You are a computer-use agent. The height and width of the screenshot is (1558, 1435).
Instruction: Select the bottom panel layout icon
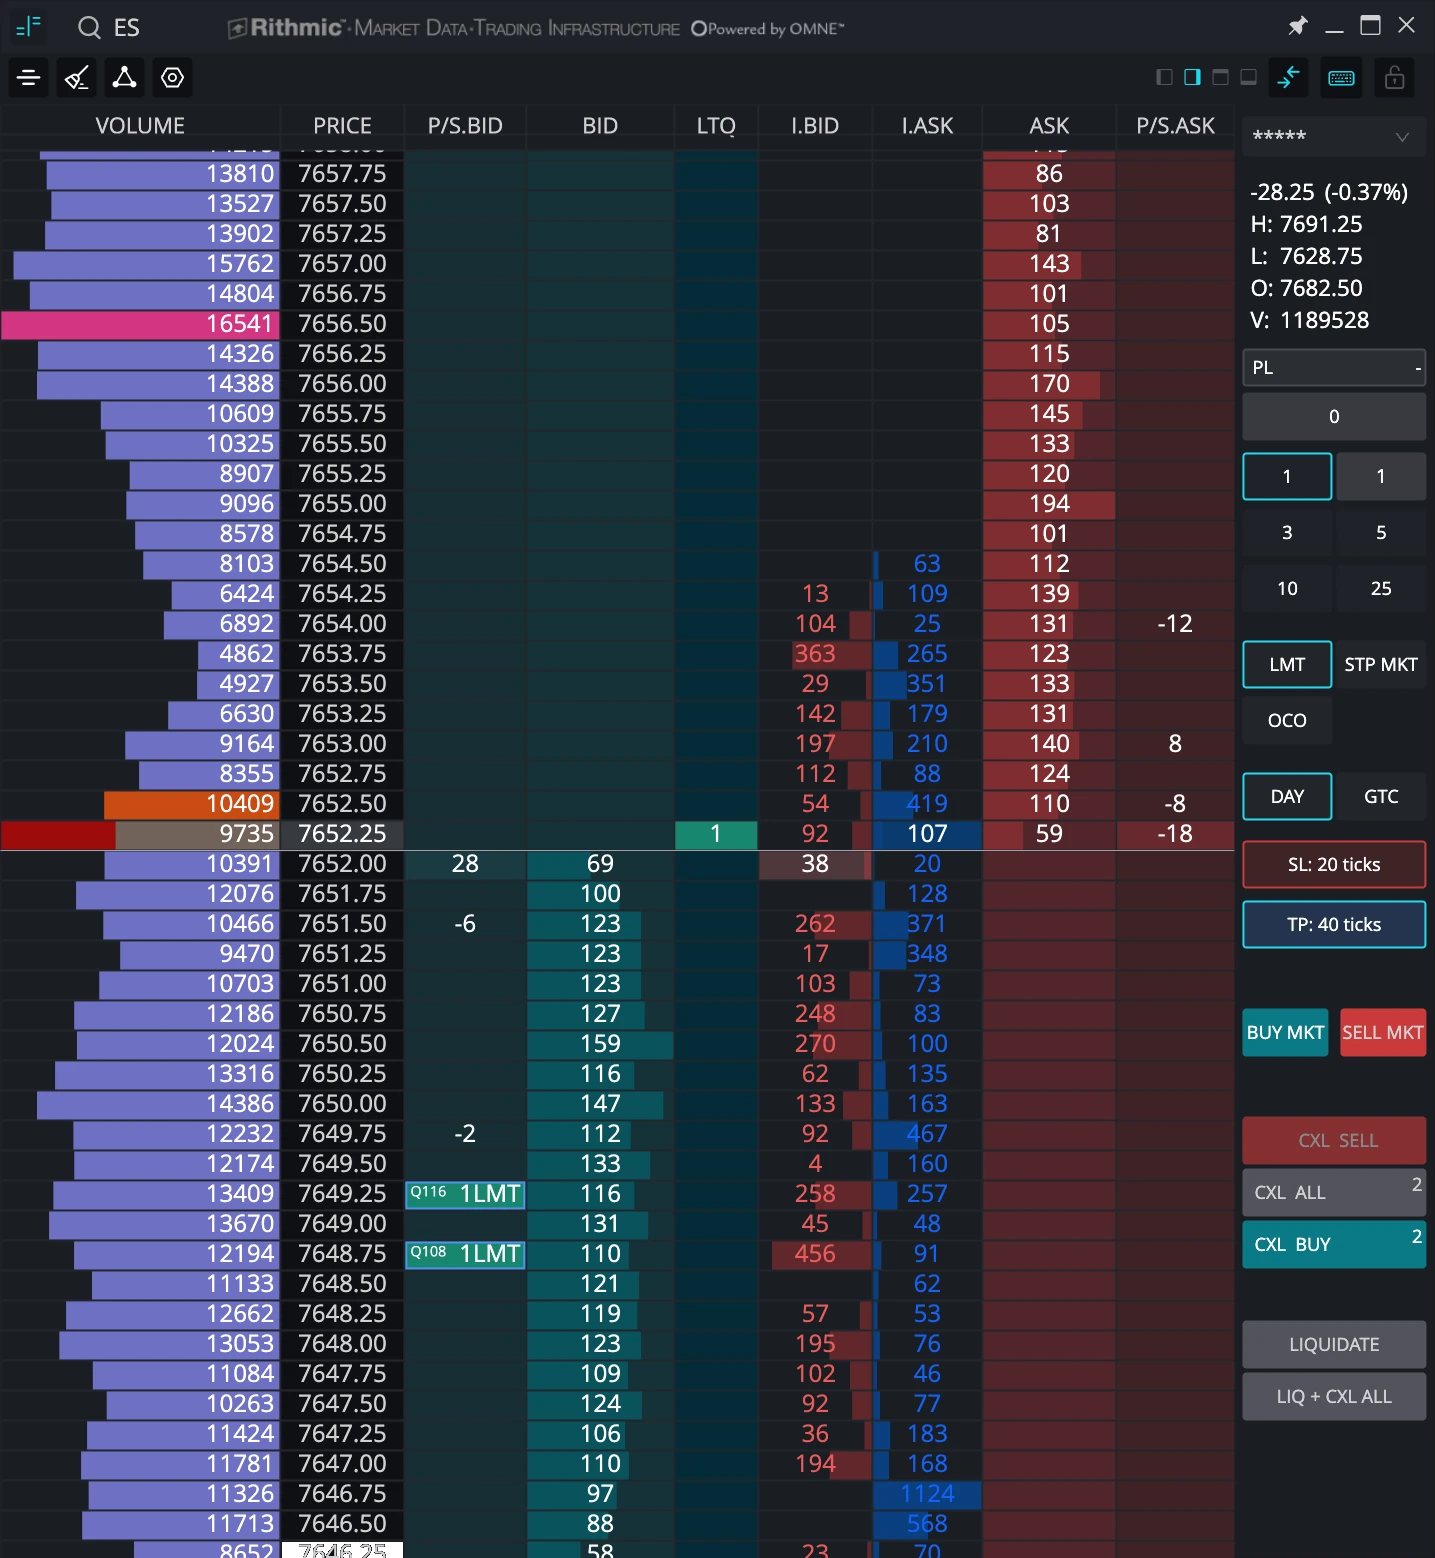click(1248, 77)
